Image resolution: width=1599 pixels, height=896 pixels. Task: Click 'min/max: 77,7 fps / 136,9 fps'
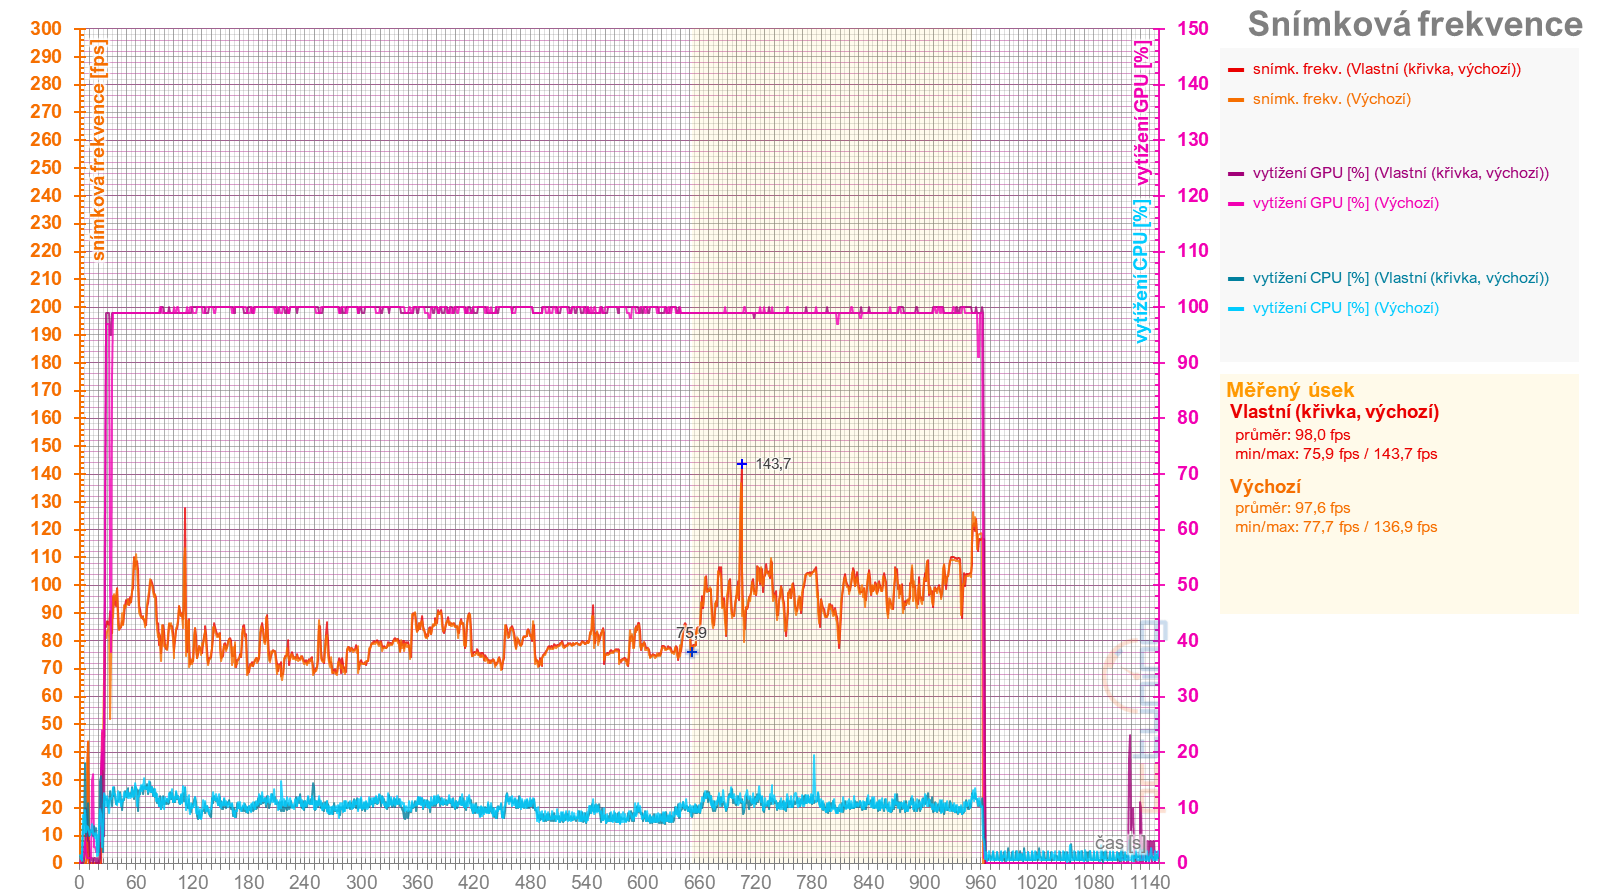(1336, 527)
